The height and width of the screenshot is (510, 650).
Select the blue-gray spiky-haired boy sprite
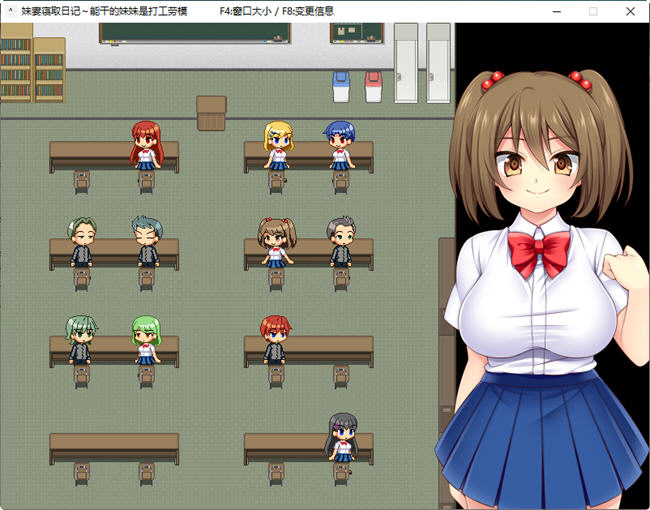click(x=146, y=241)
